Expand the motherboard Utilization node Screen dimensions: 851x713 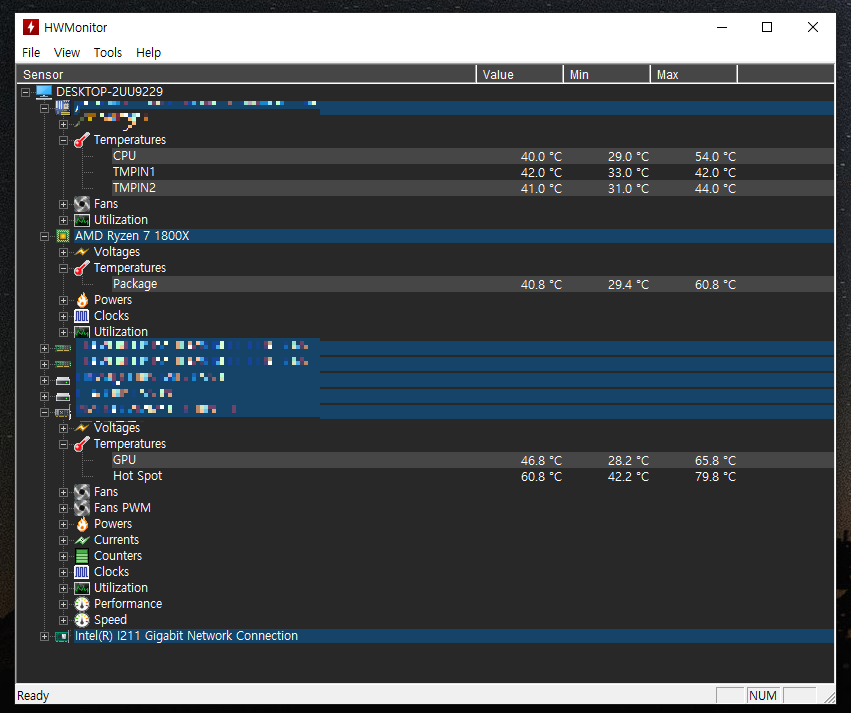63,220
